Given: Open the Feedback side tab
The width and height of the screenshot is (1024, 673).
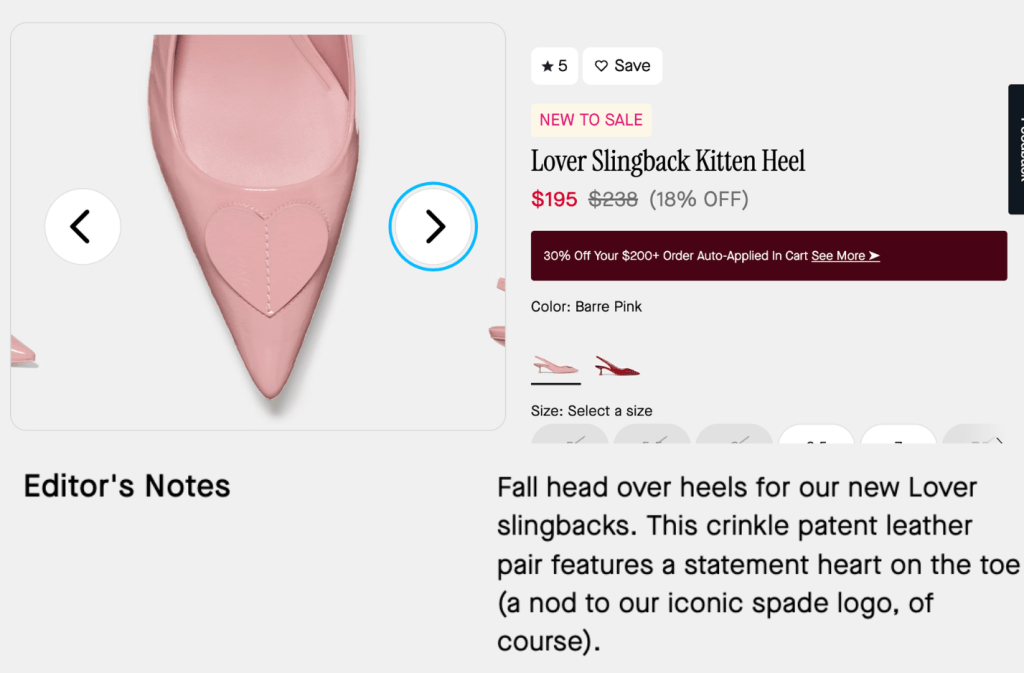Looking at the screenshot, I should (1016, 149).
